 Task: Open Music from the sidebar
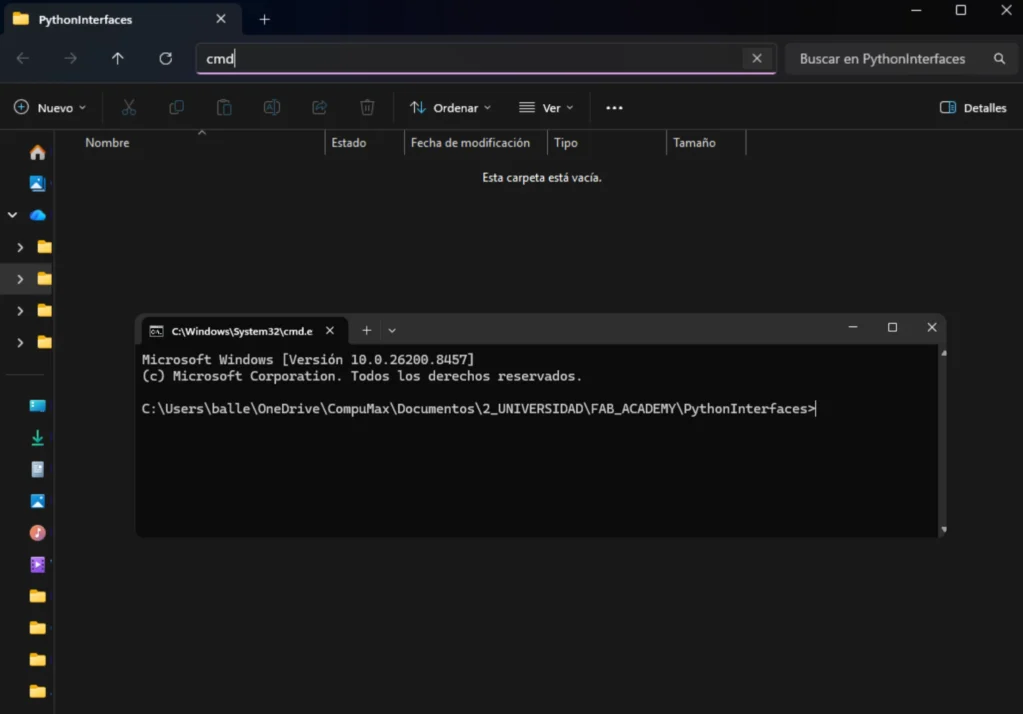(37, 533)
